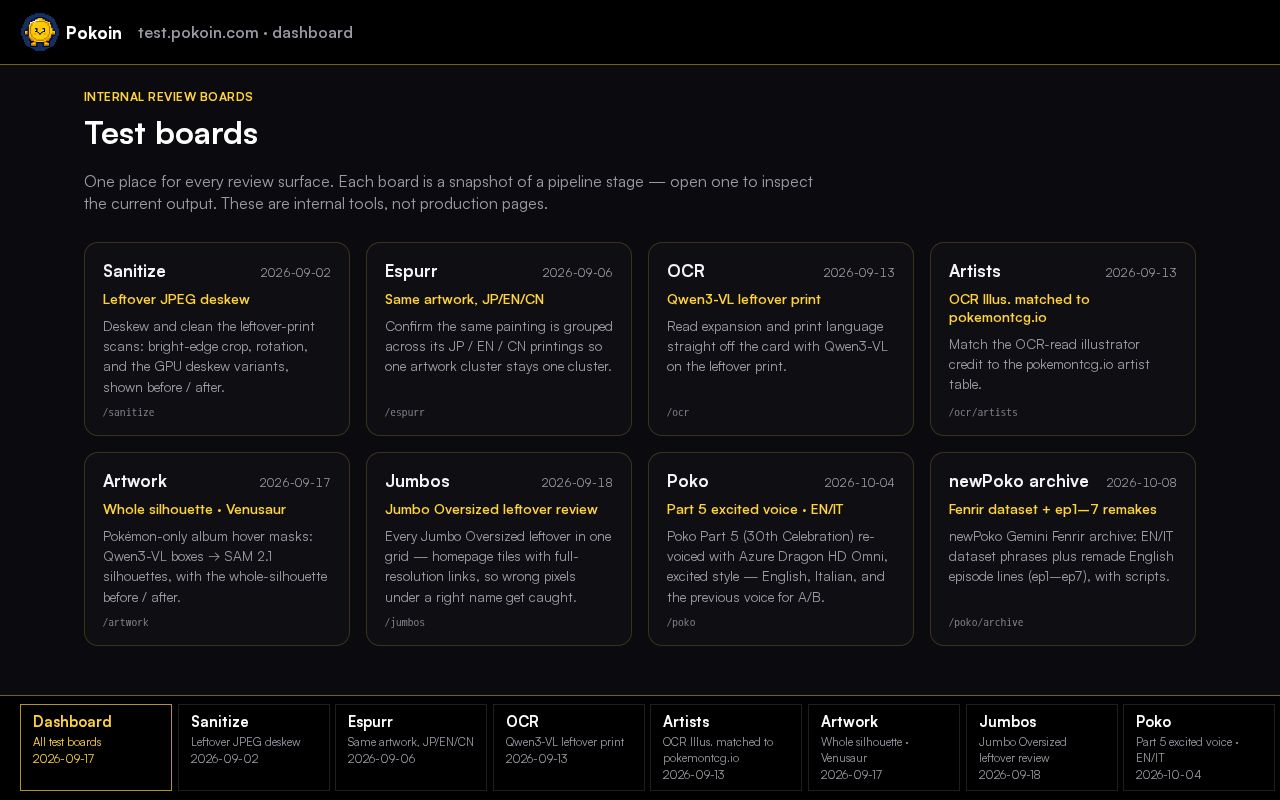Image resolution: width=1280 pixels, height=800 pixels.
Task: Switch to the Espurr tab in bottom bar
Action: [411, 747]
